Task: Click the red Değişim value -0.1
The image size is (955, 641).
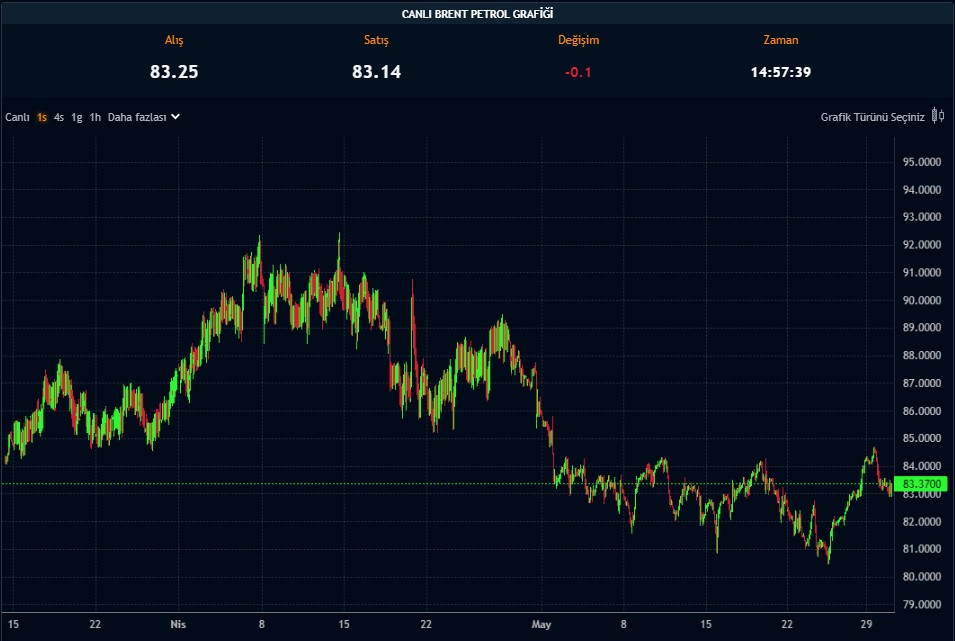Action: point(579,72)
